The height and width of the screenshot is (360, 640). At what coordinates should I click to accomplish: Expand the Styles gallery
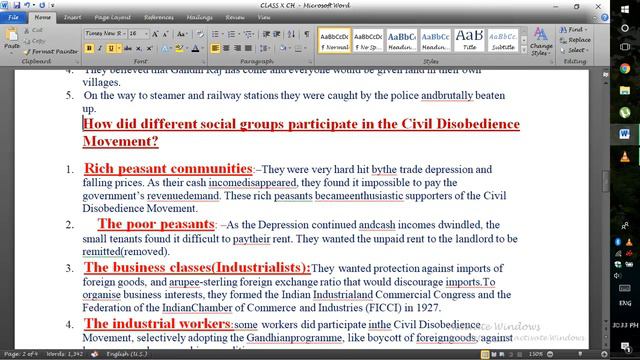coord(524,50)
